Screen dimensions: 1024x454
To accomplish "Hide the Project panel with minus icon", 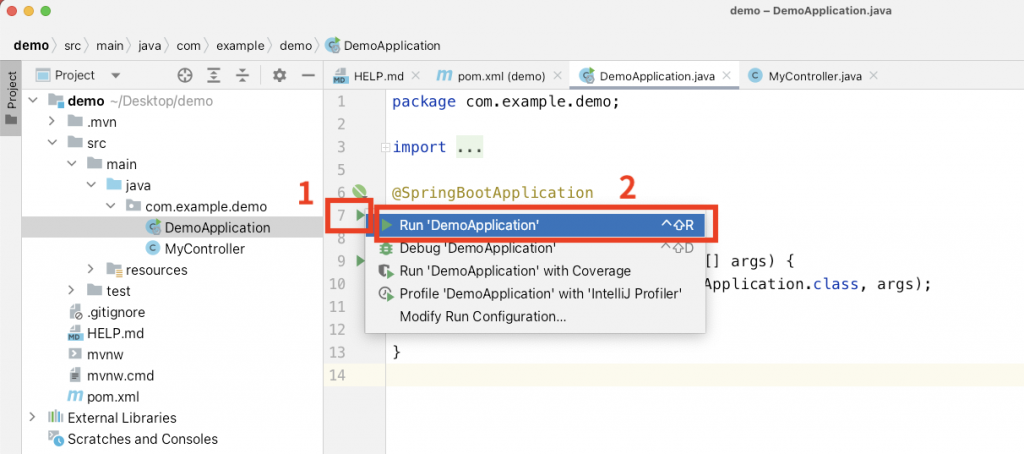I will (308, 75).
